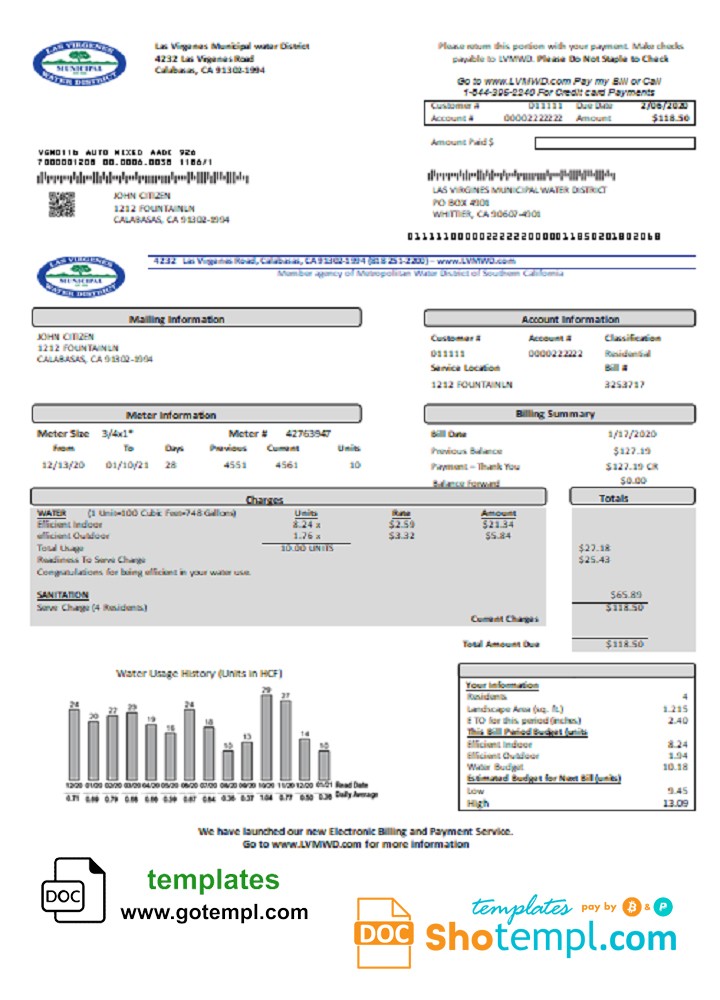Viewport: 720px width, 1000px height.
Task: Select the Efficient Indoor rate $2.59
Action: click(x=402, y=524)
